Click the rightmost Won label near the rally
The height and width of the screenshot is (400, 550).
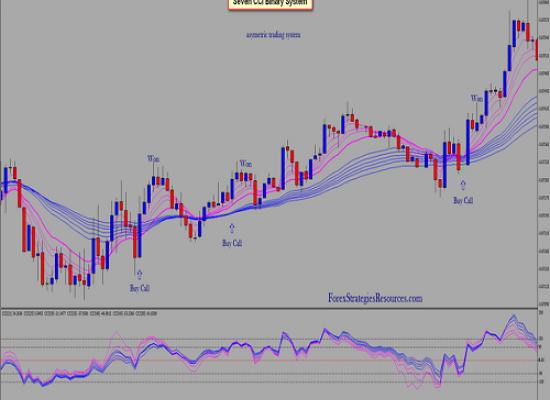point(477,98)
